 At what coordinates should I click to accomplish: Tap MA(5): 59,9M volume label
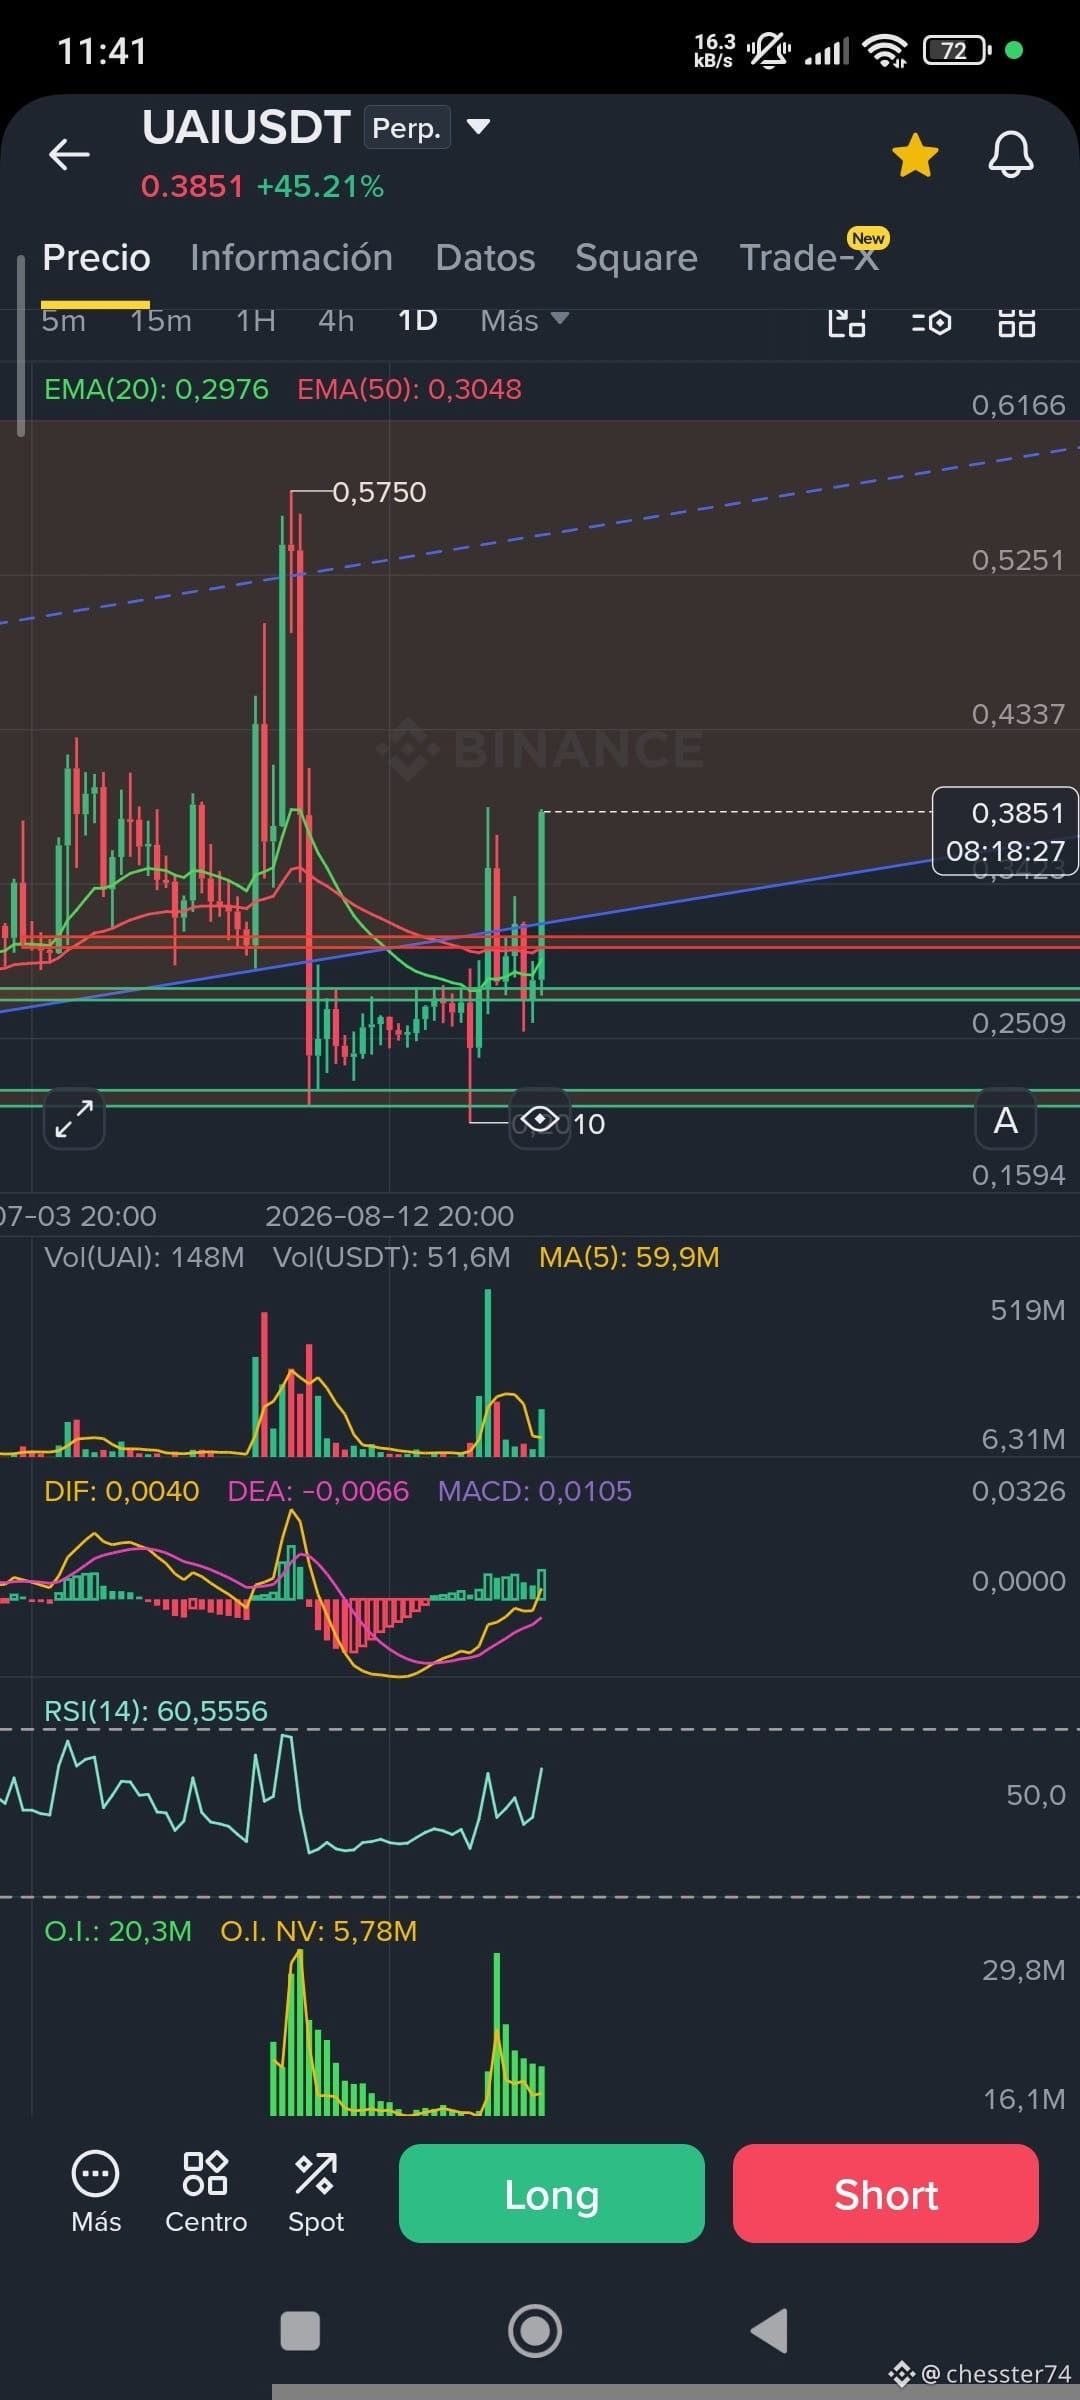(629, 1257)
